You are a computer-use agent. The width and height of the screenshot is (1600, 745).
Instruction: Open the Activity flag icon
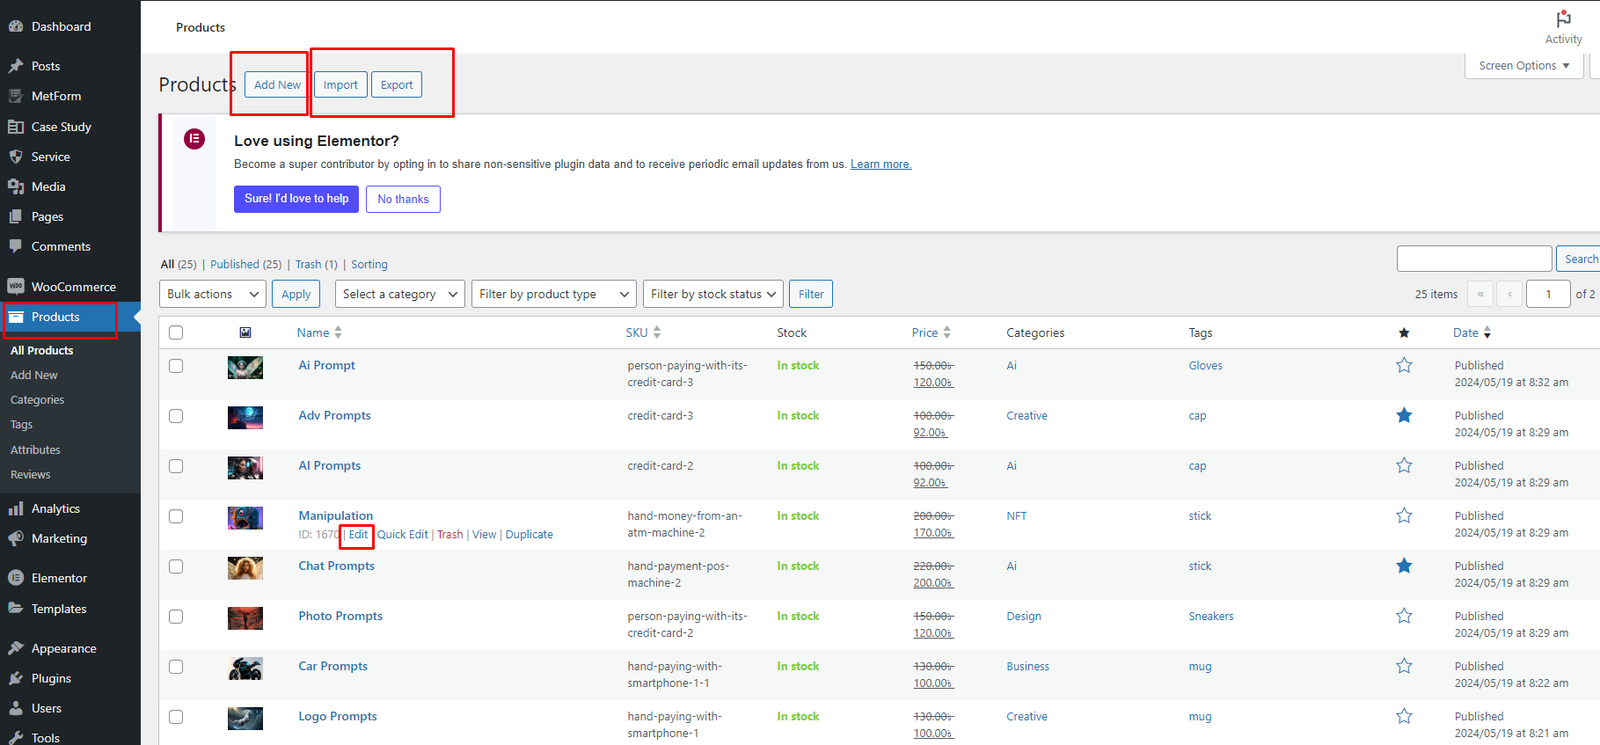click(1563, 19)
